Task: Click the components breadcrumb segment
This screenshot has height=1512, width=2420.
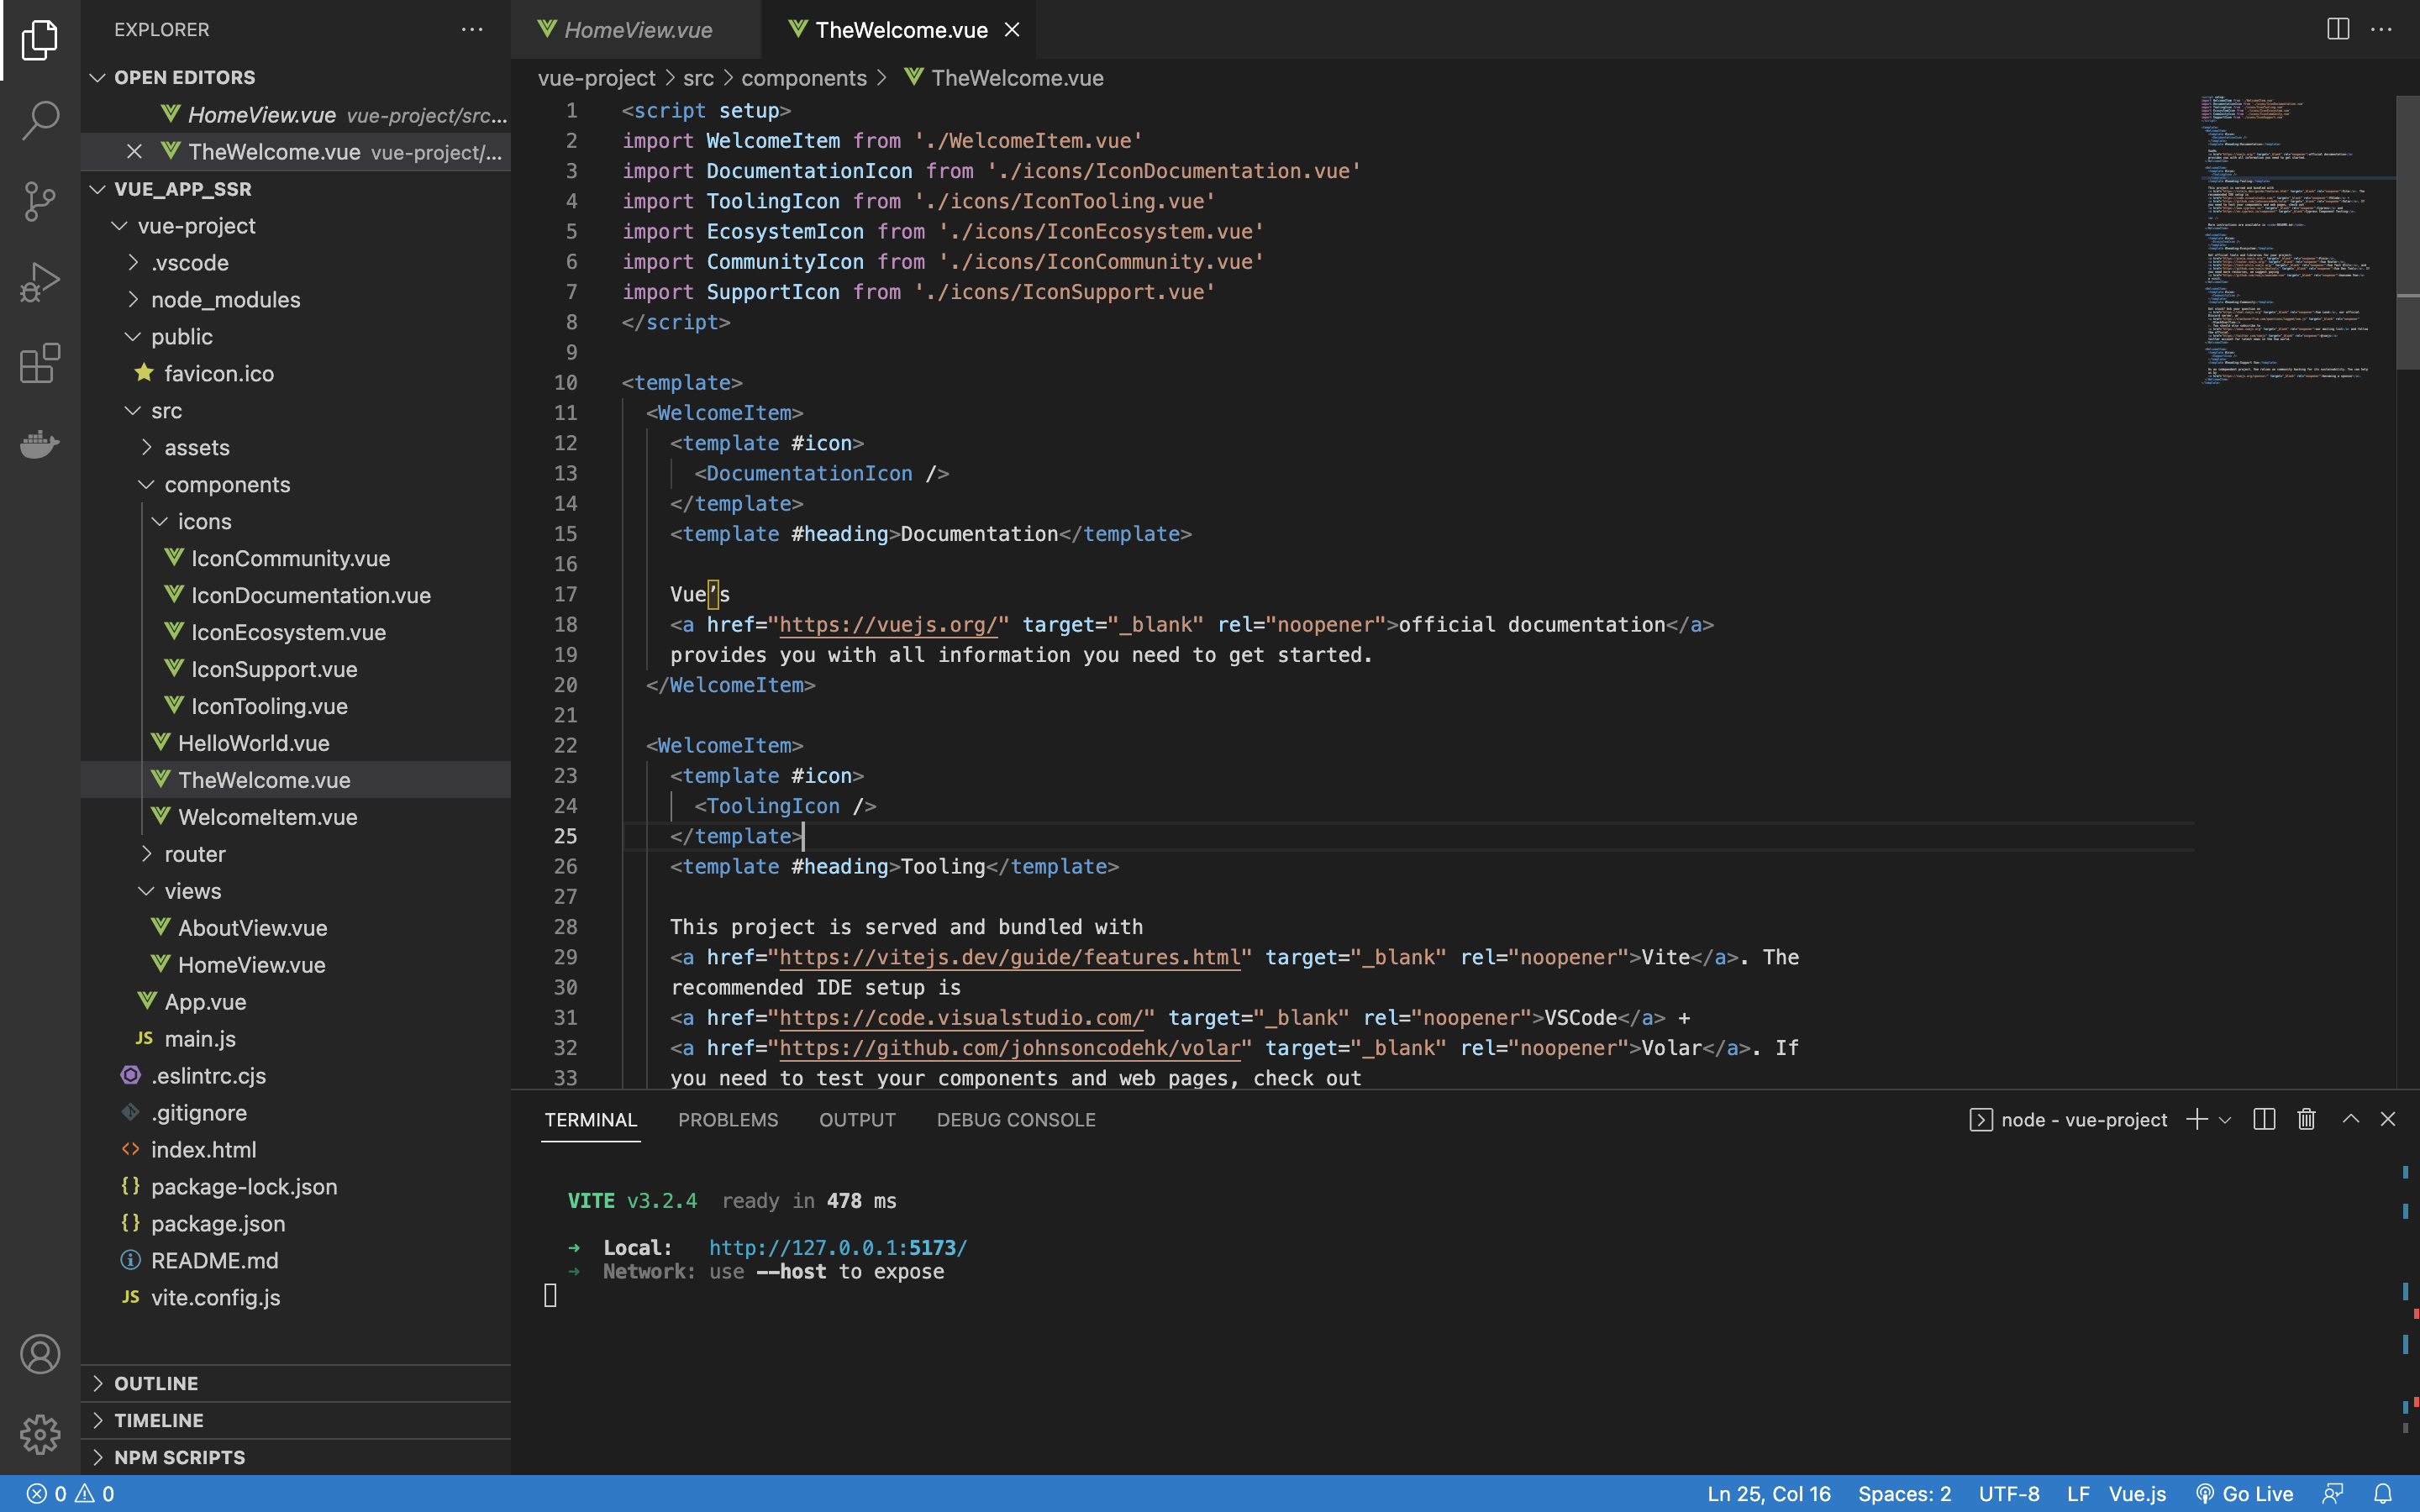Action: pos(804,78)
